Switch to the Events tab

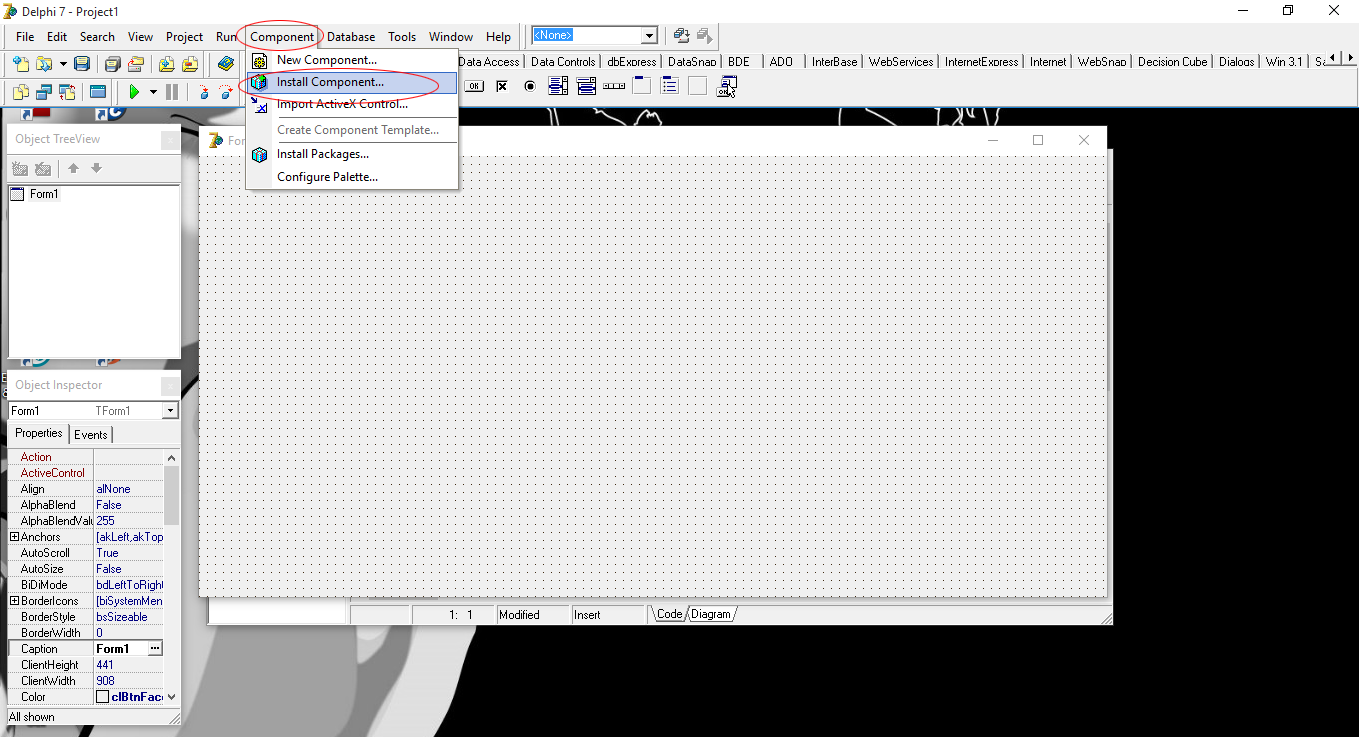pyautogui.click(x=91, y=435)
